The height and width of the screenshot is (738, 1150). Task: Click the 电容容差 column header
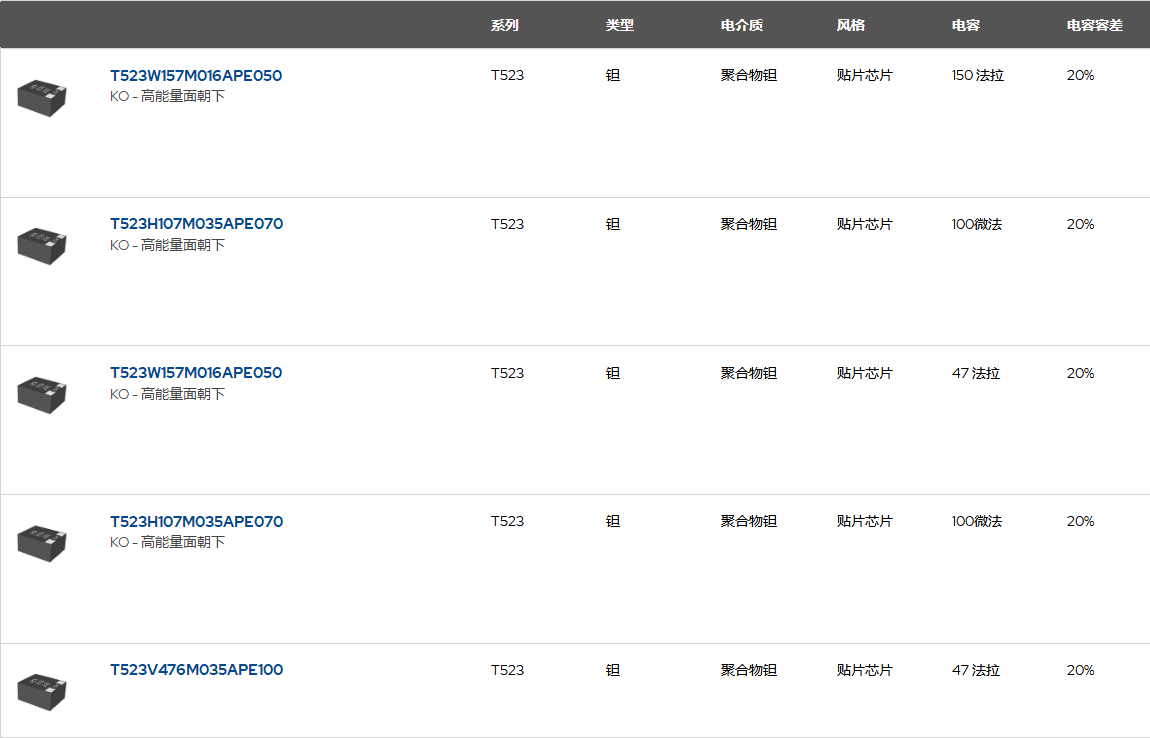(1094, 25)
